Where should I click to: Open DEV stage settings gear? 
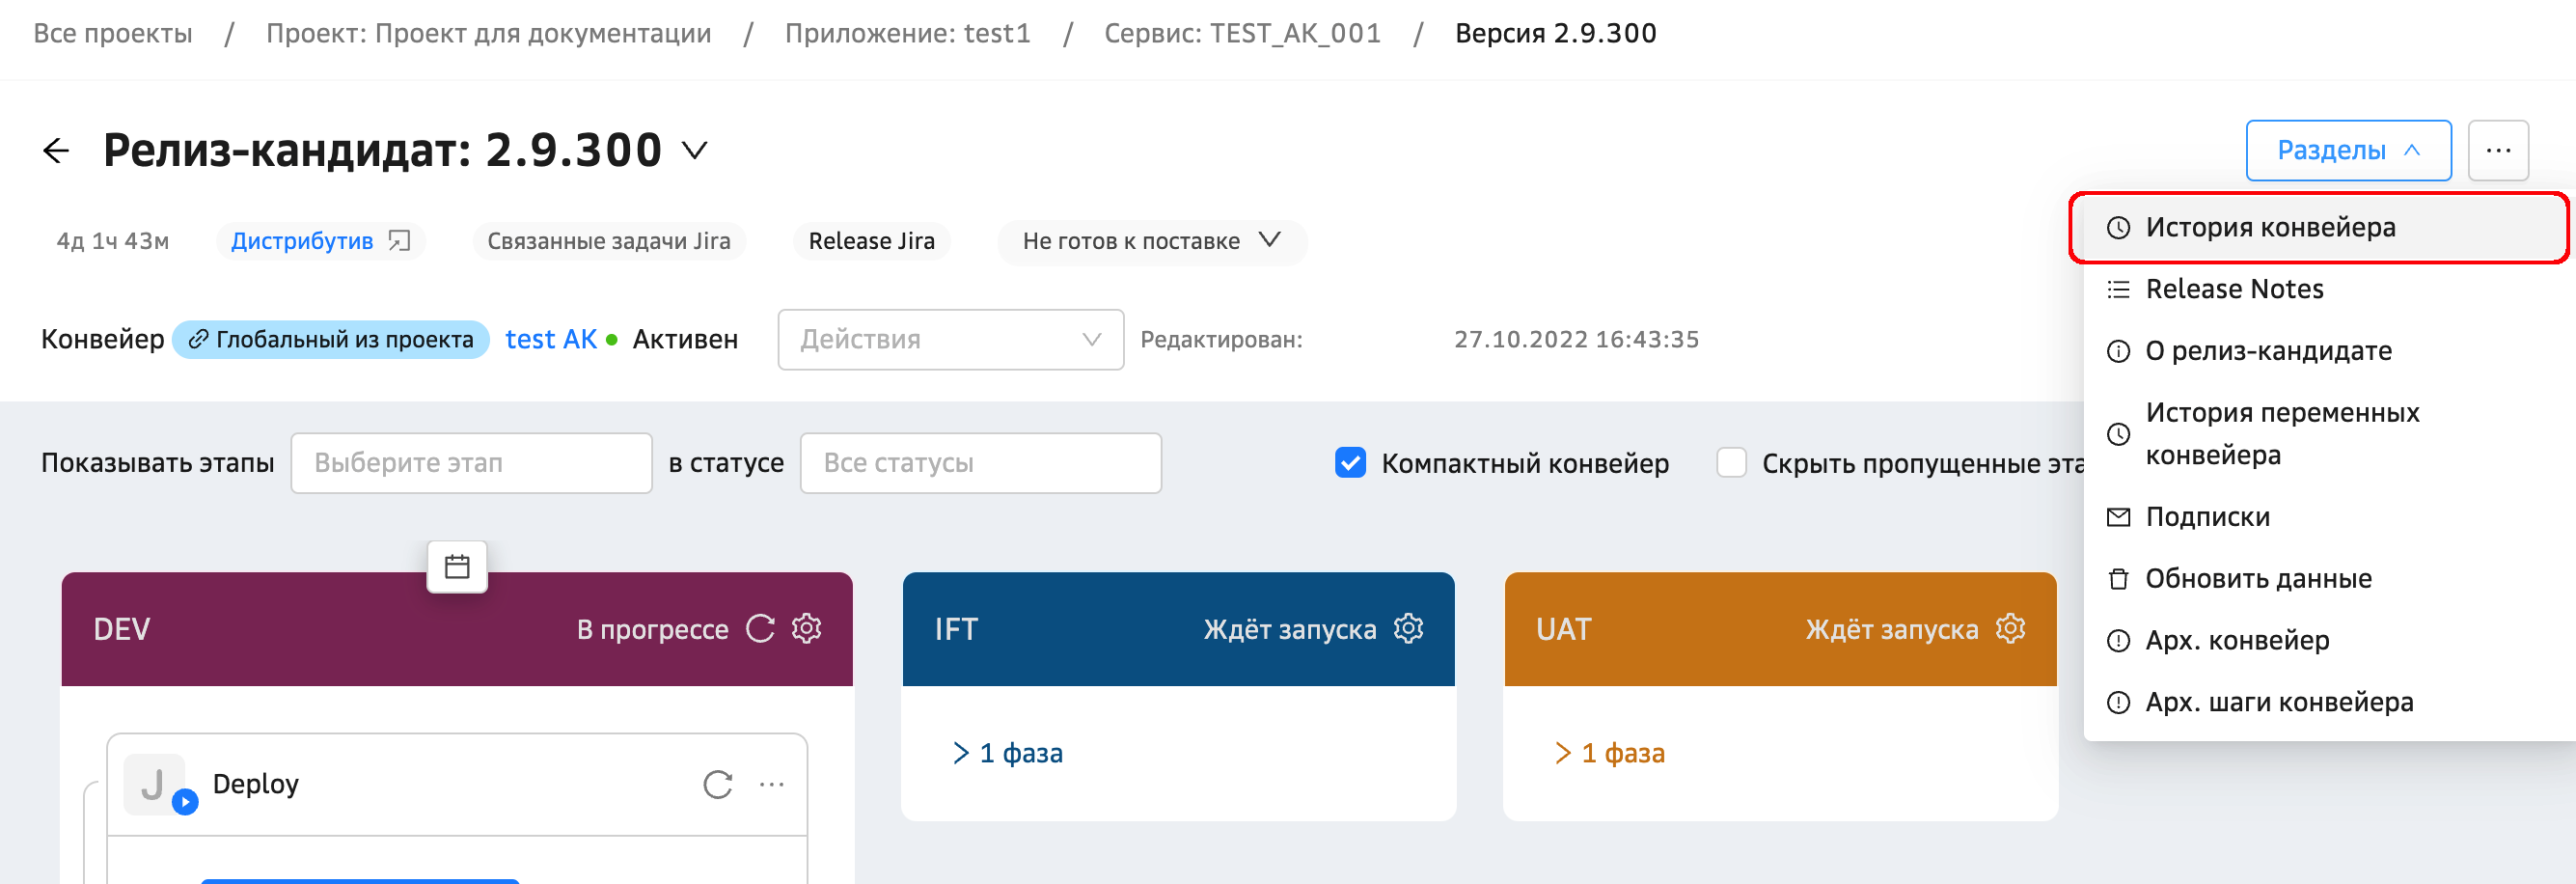[x=806, y=628]
